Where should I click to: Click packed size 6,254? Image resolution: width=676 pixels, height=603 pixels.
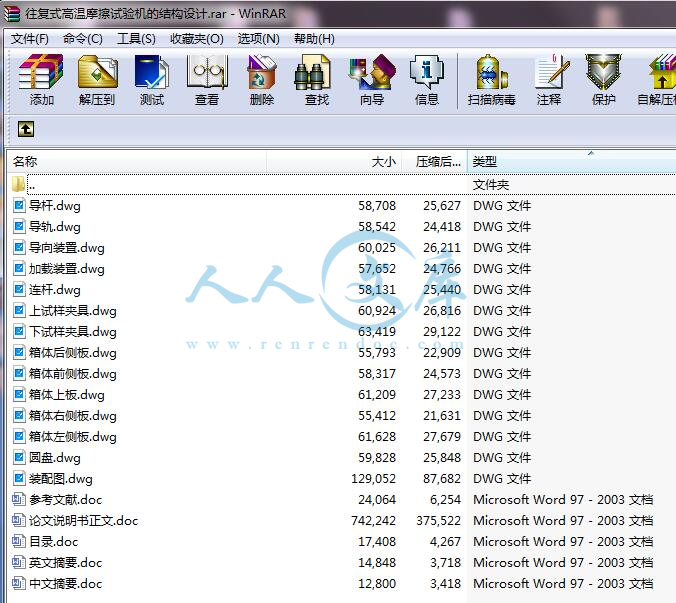click(x=445, y=499)
